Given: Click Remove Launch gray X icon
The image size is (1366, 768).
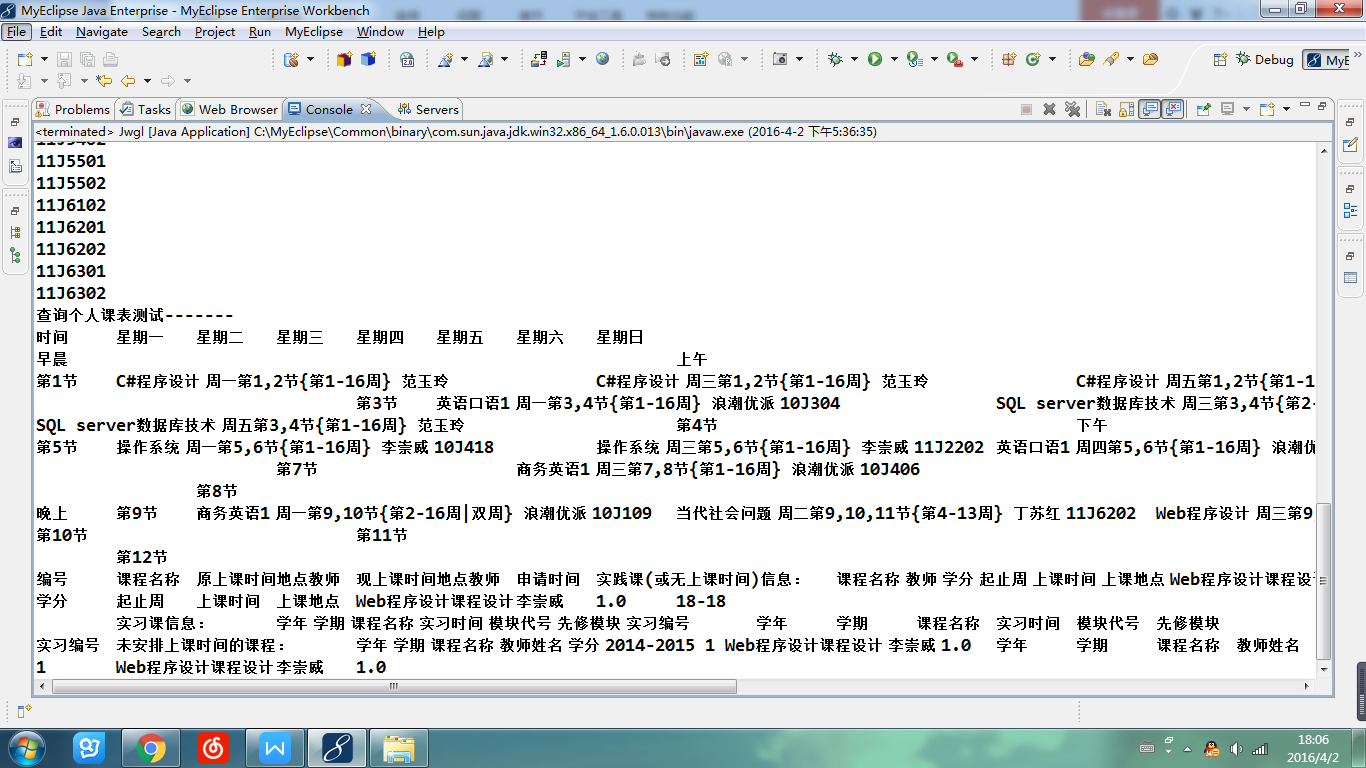Looking at the screenshot, I should (1049, 109).
